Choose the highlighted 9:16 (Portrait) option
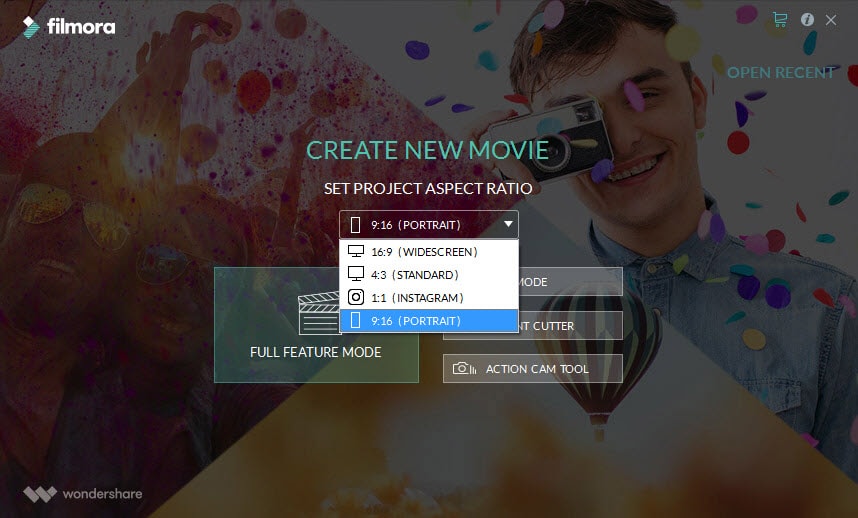The width and height of the screenshot is (858, 518). coord(429,321)
